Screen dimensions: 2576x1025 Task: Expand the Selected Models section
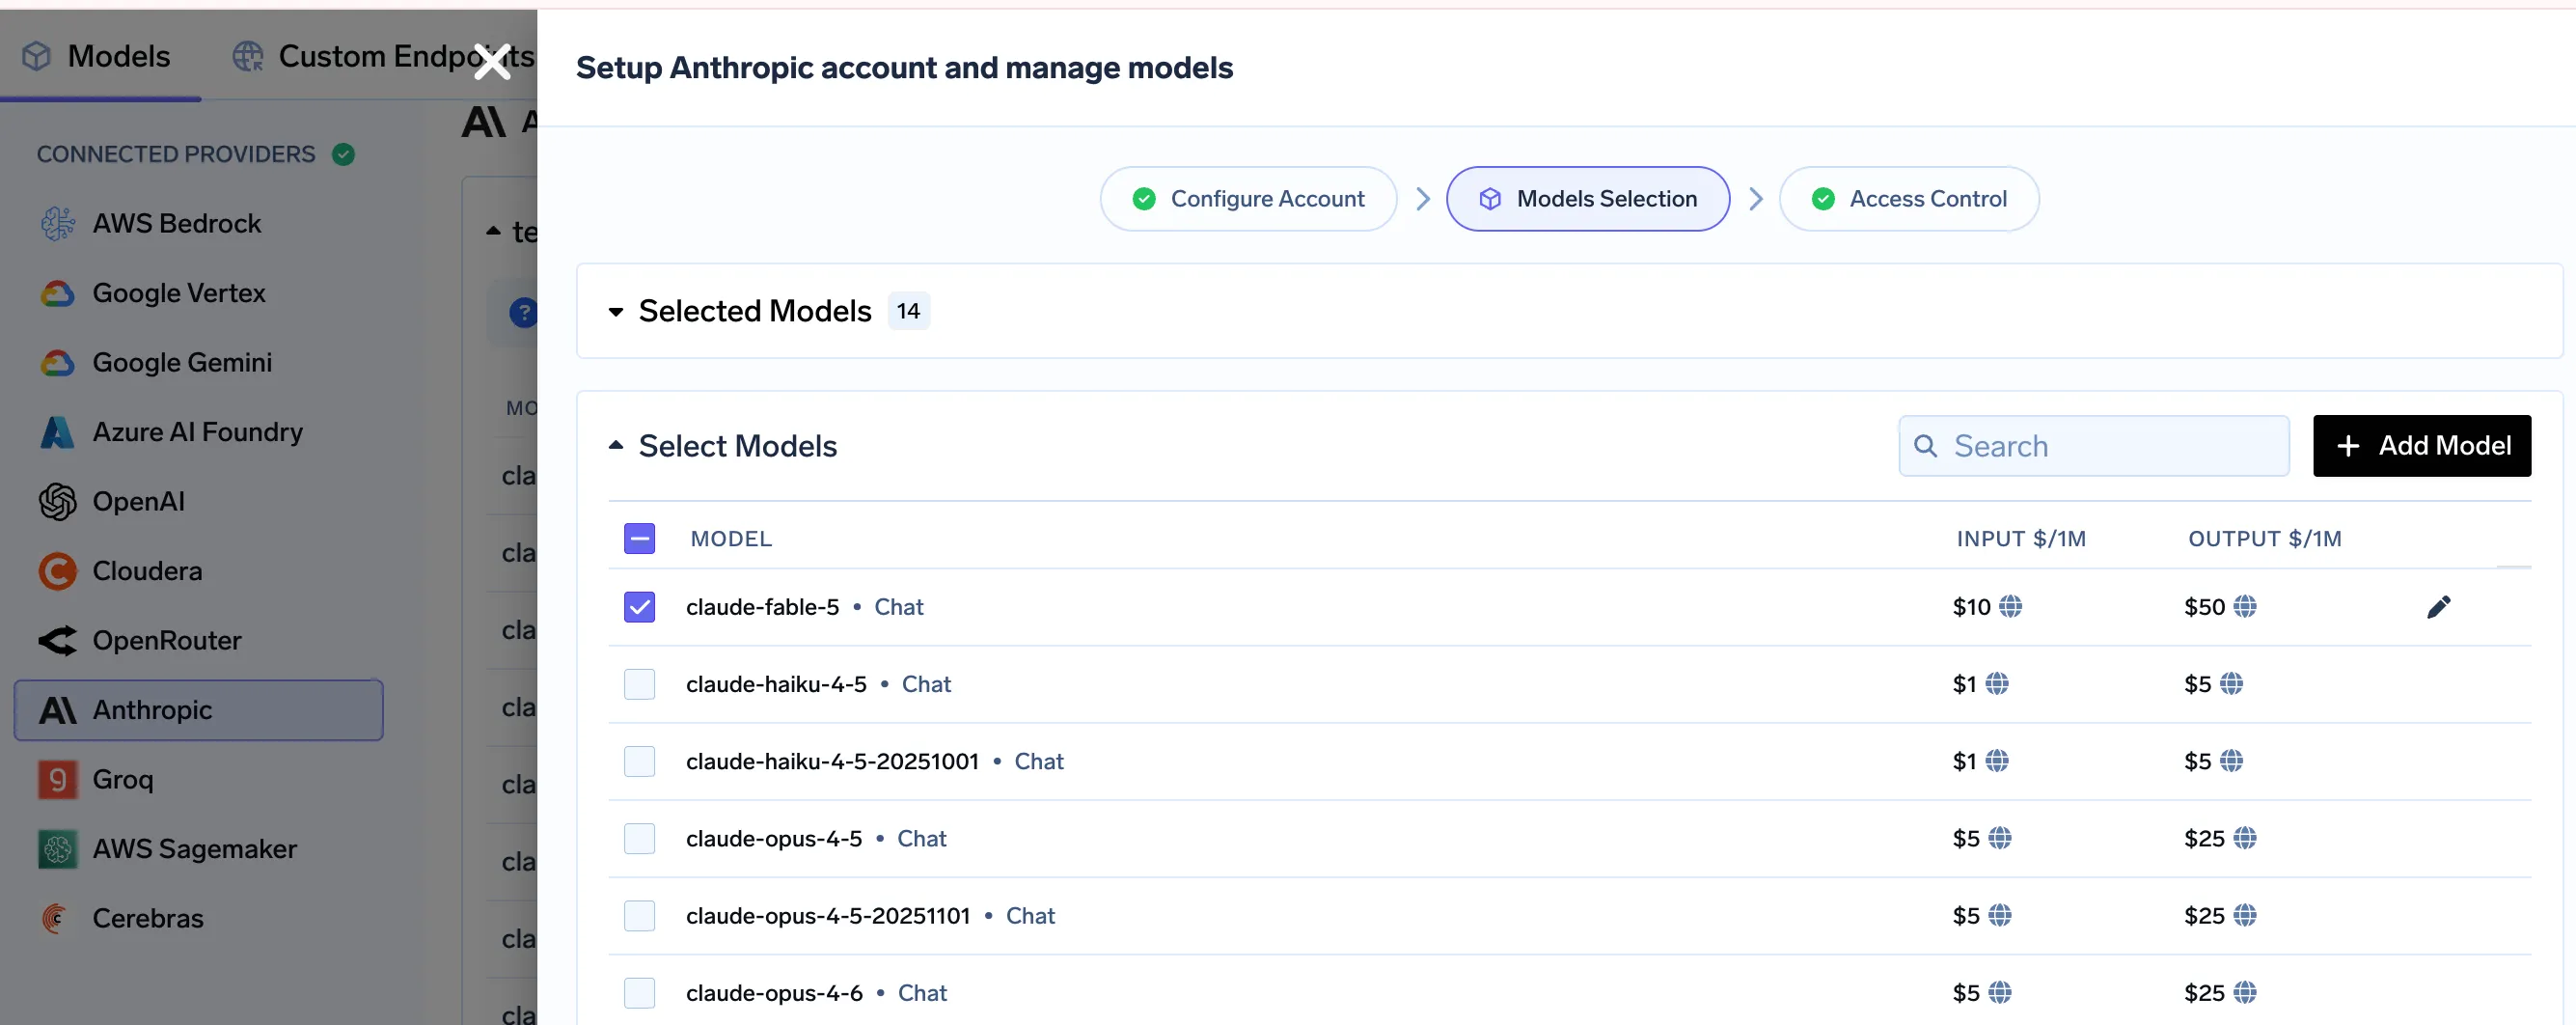[616, 312]
